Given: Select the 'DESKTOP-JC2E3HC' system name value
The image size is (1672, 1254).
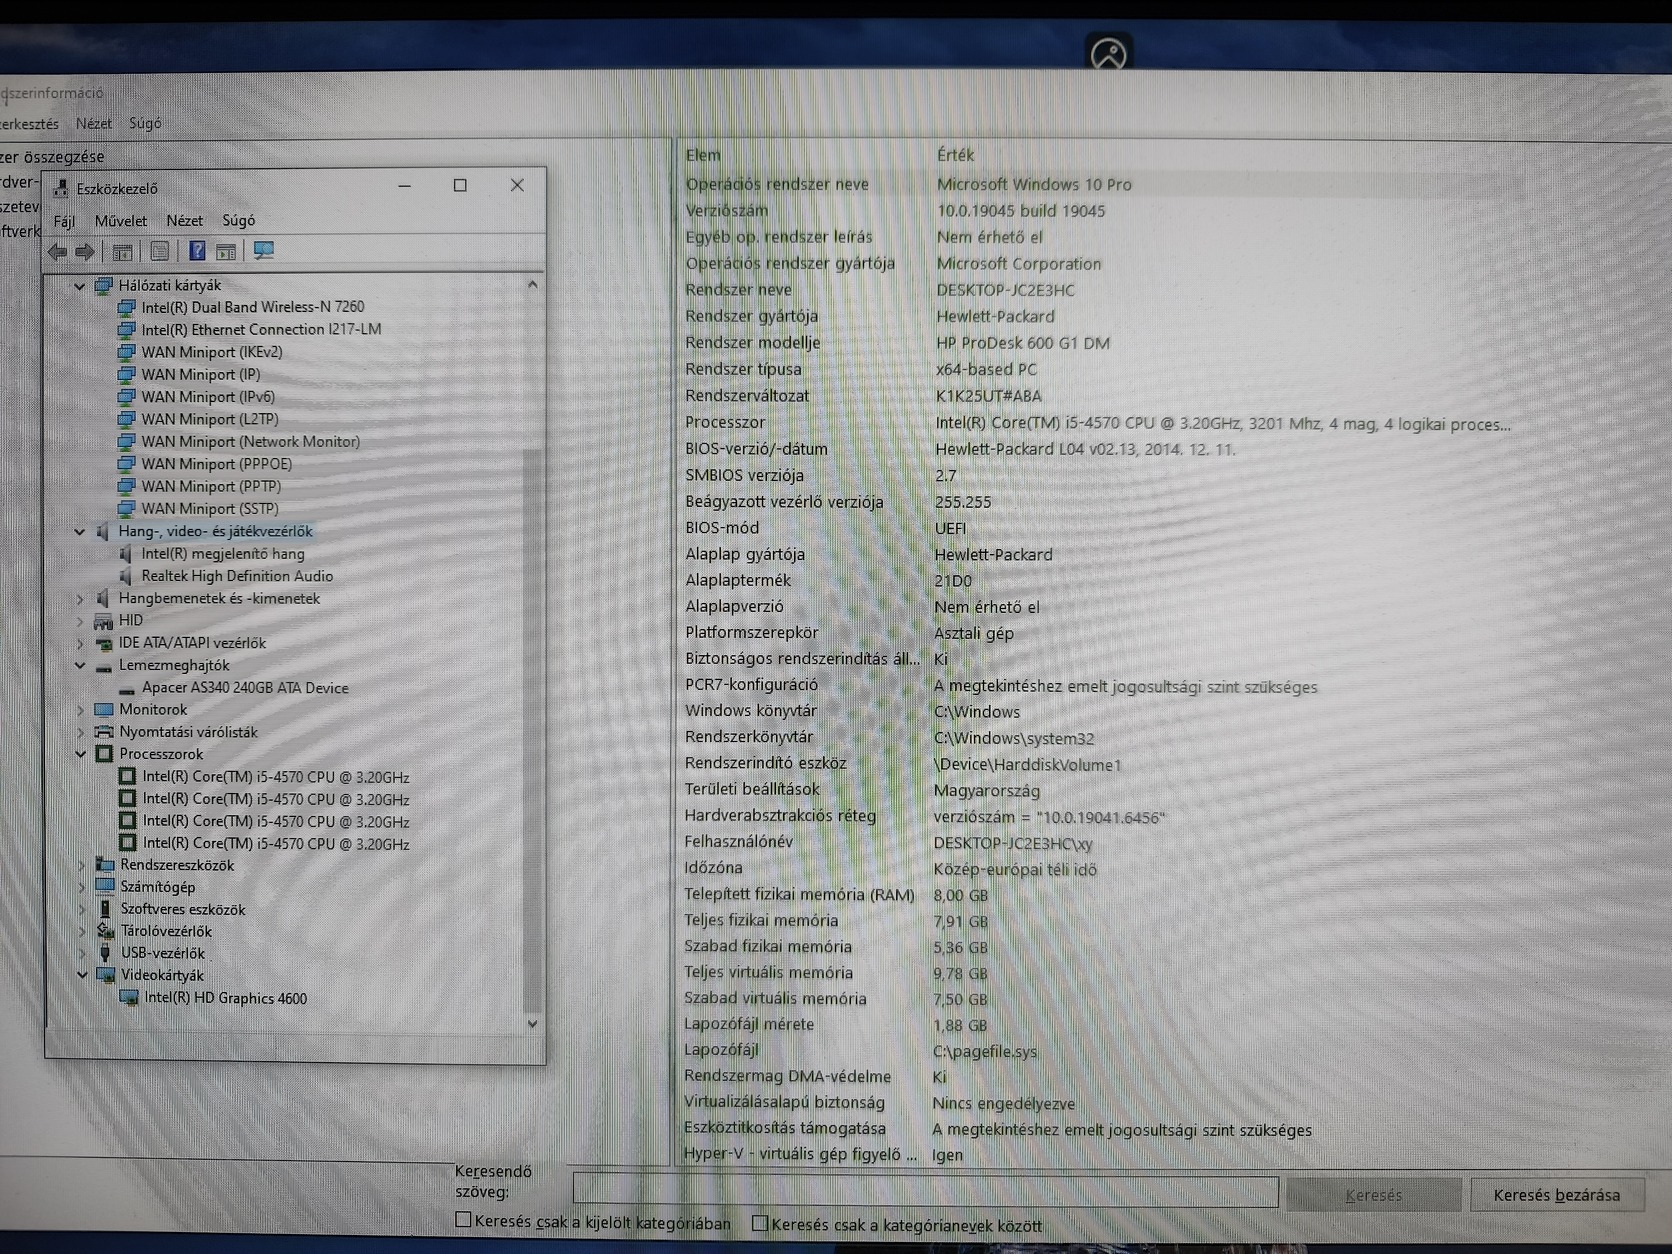Looking at the screenshot, I should click(x=1005, y=290).
